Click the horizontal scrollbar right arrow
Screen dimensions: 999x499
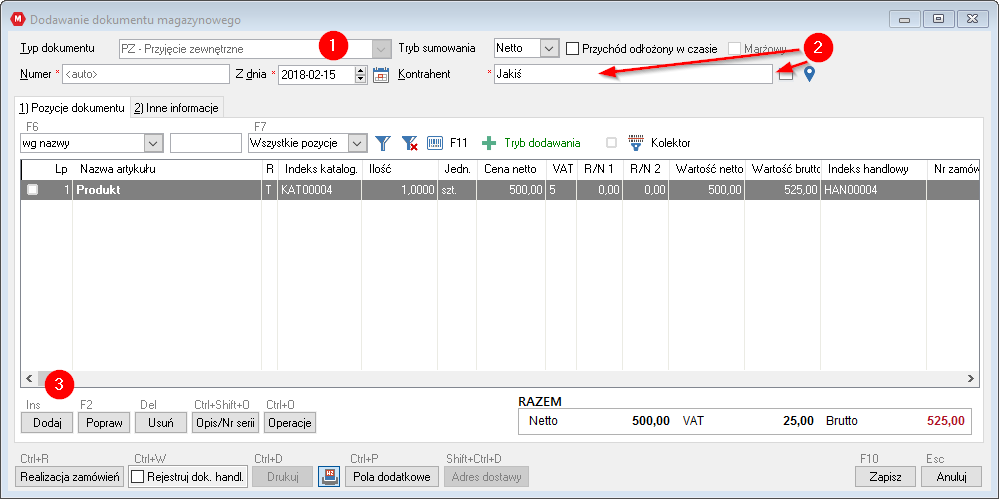(x=970, y=378)
